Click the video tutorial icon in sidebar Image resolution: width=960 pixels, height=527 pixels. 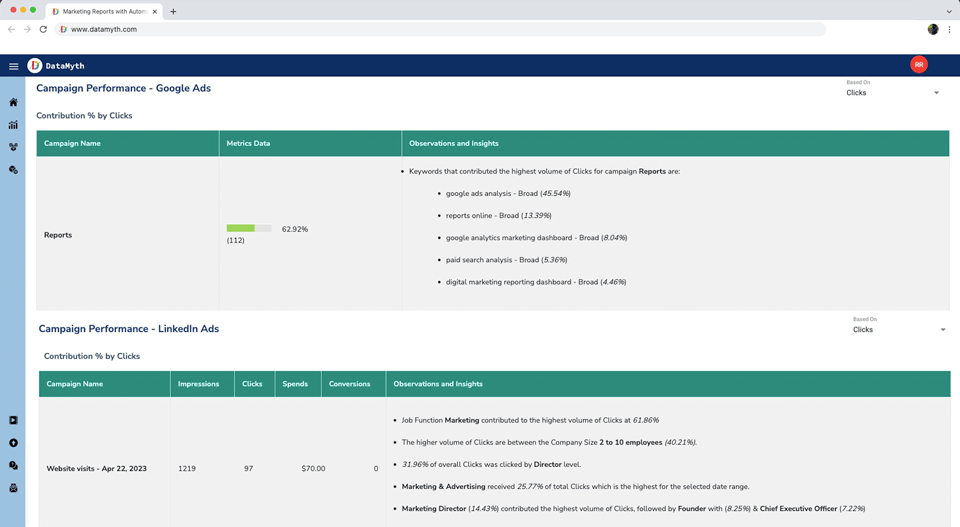pos(13,420)
